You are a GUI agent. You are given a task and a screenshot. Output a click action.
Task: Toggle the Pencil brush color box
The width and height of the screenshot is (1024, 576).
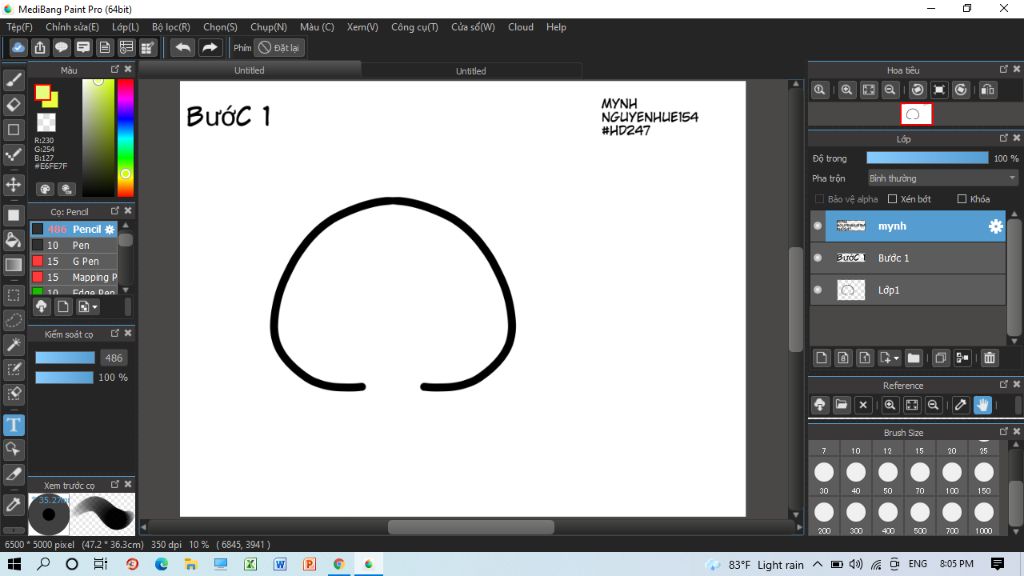[x=38, y=229]
